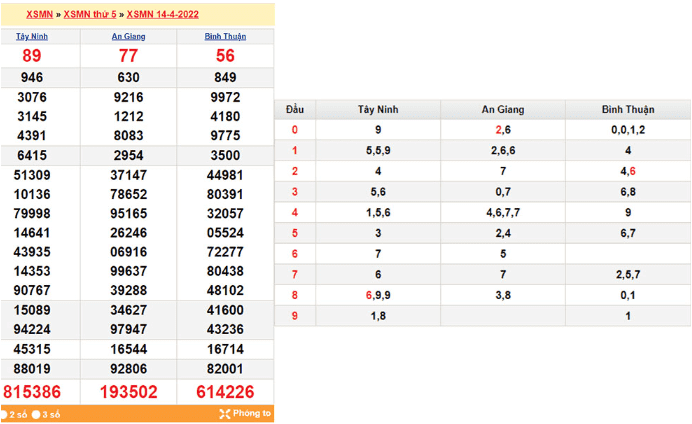Image resolution: width=692 pixels, height=424 pixels.
Task: Click the special prize number 193502
Action: pos(128,391)
